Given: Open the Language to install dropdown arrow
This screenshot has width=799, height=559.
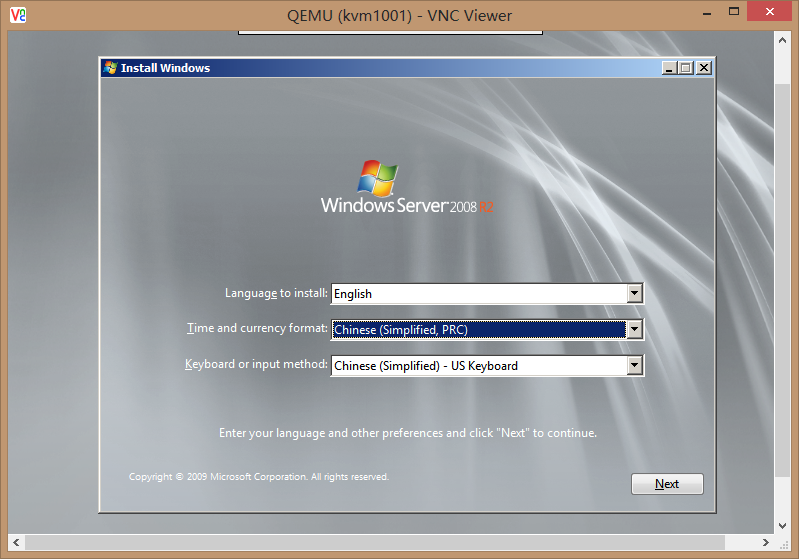Looking at the screenshot, I should click(634, 294).
